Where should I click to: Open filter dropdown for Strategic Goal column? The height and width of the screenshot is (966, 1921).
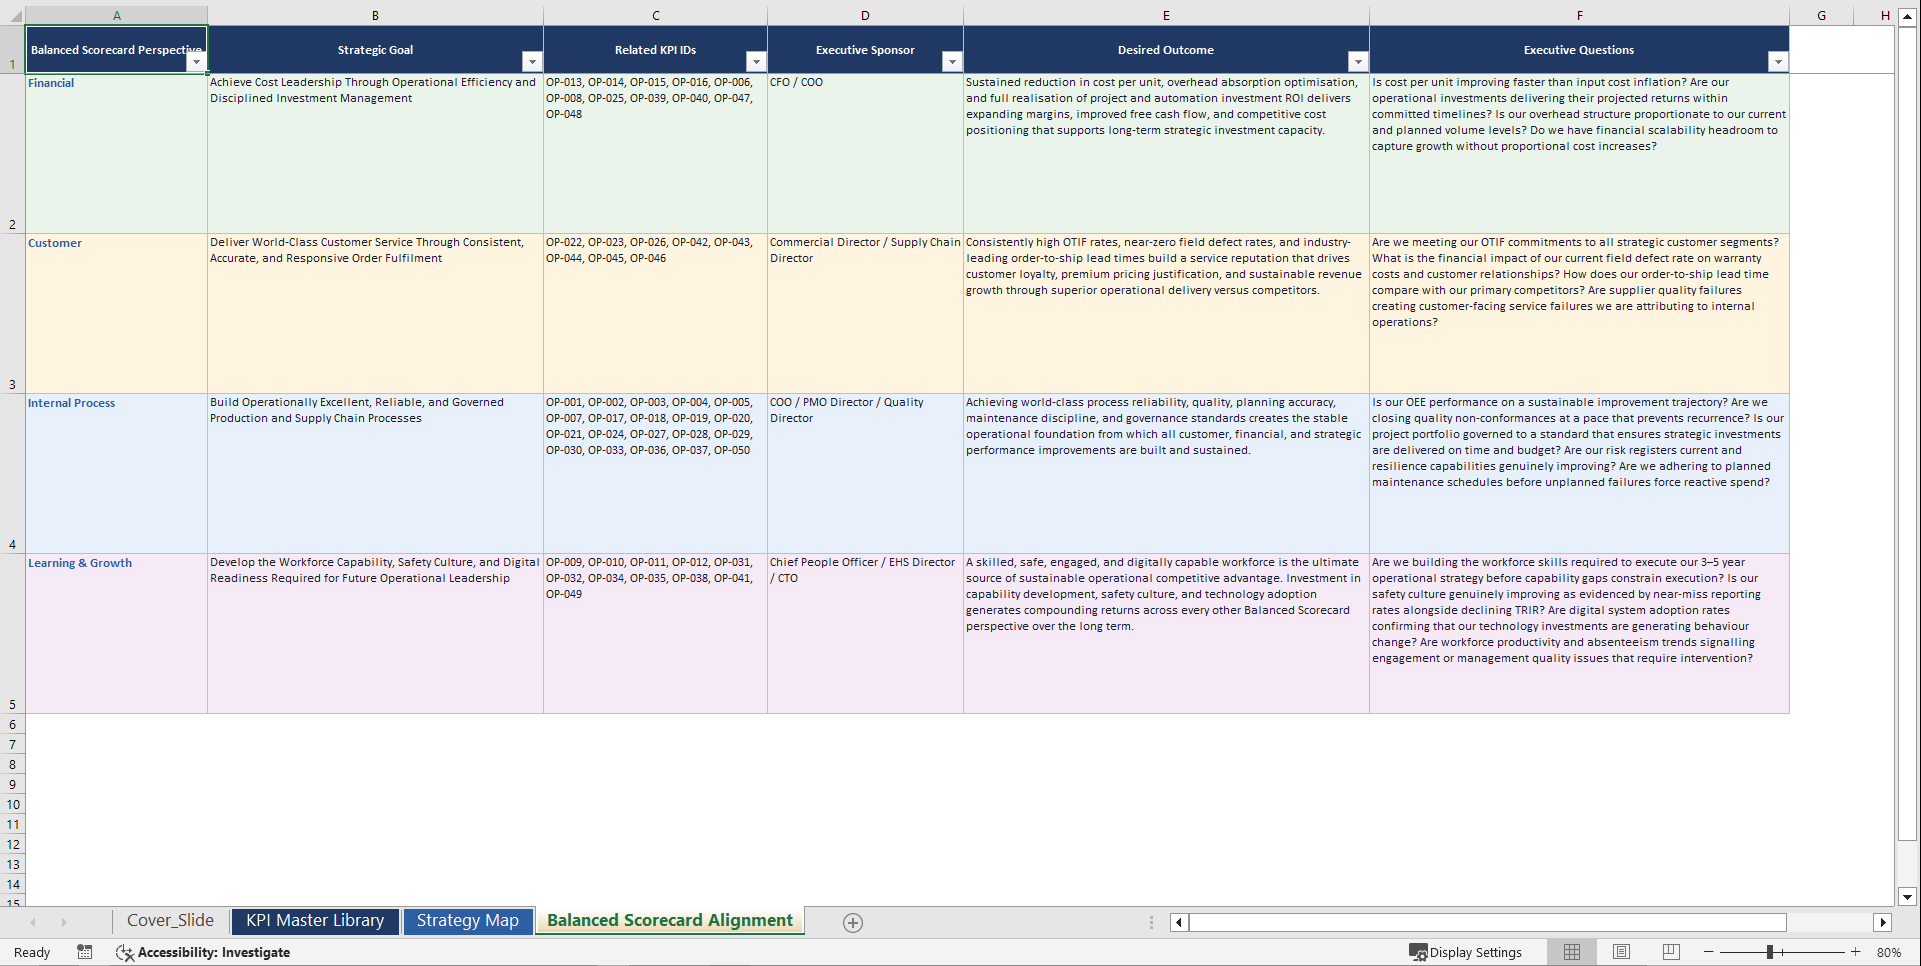(x=532, y=62)
